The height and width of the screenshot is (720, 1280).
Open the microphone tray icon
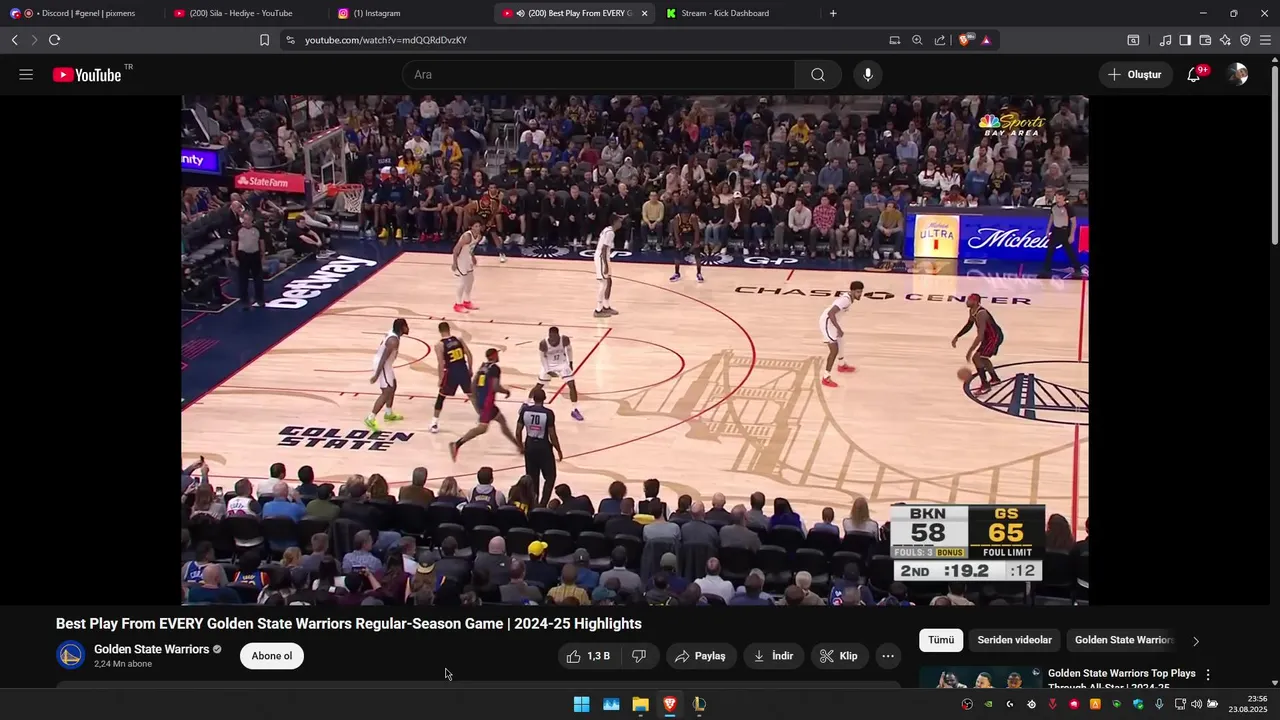coord(1159,704)
